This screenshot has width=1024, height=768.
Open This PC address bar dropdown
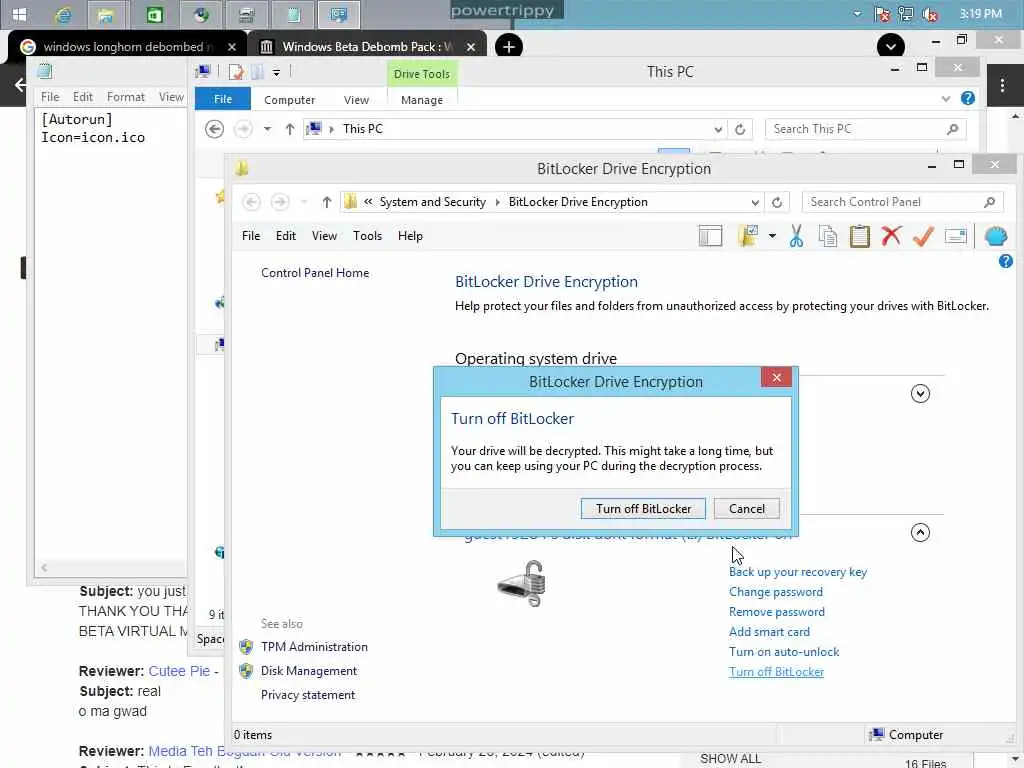pos(718,129)
